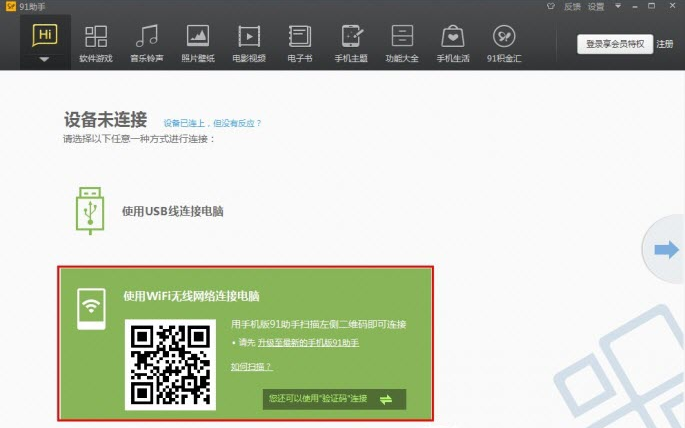Click the Hi home speech-bubble icon

click(x=44, y=35)
